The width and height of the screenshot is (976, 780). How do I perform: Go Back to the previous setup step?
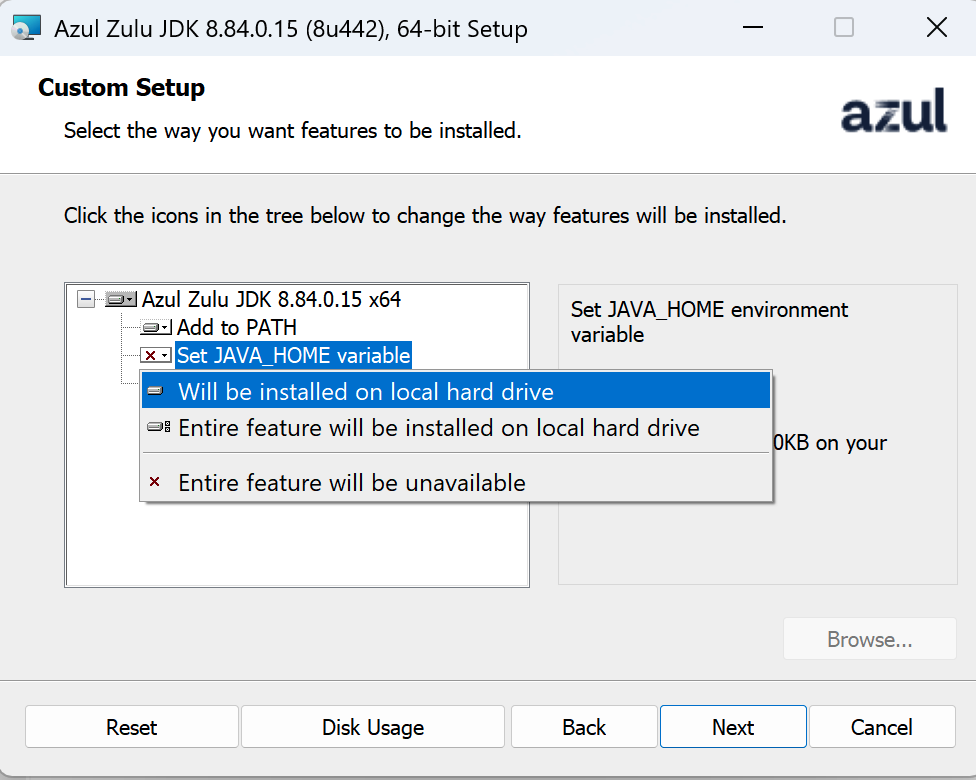click(584, 727)
